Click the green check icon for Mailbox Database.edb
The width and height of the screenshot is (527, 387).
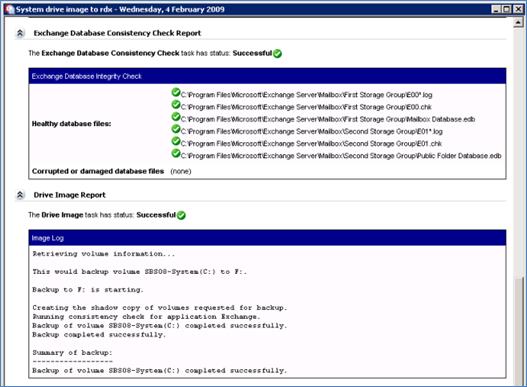point(176,117)
